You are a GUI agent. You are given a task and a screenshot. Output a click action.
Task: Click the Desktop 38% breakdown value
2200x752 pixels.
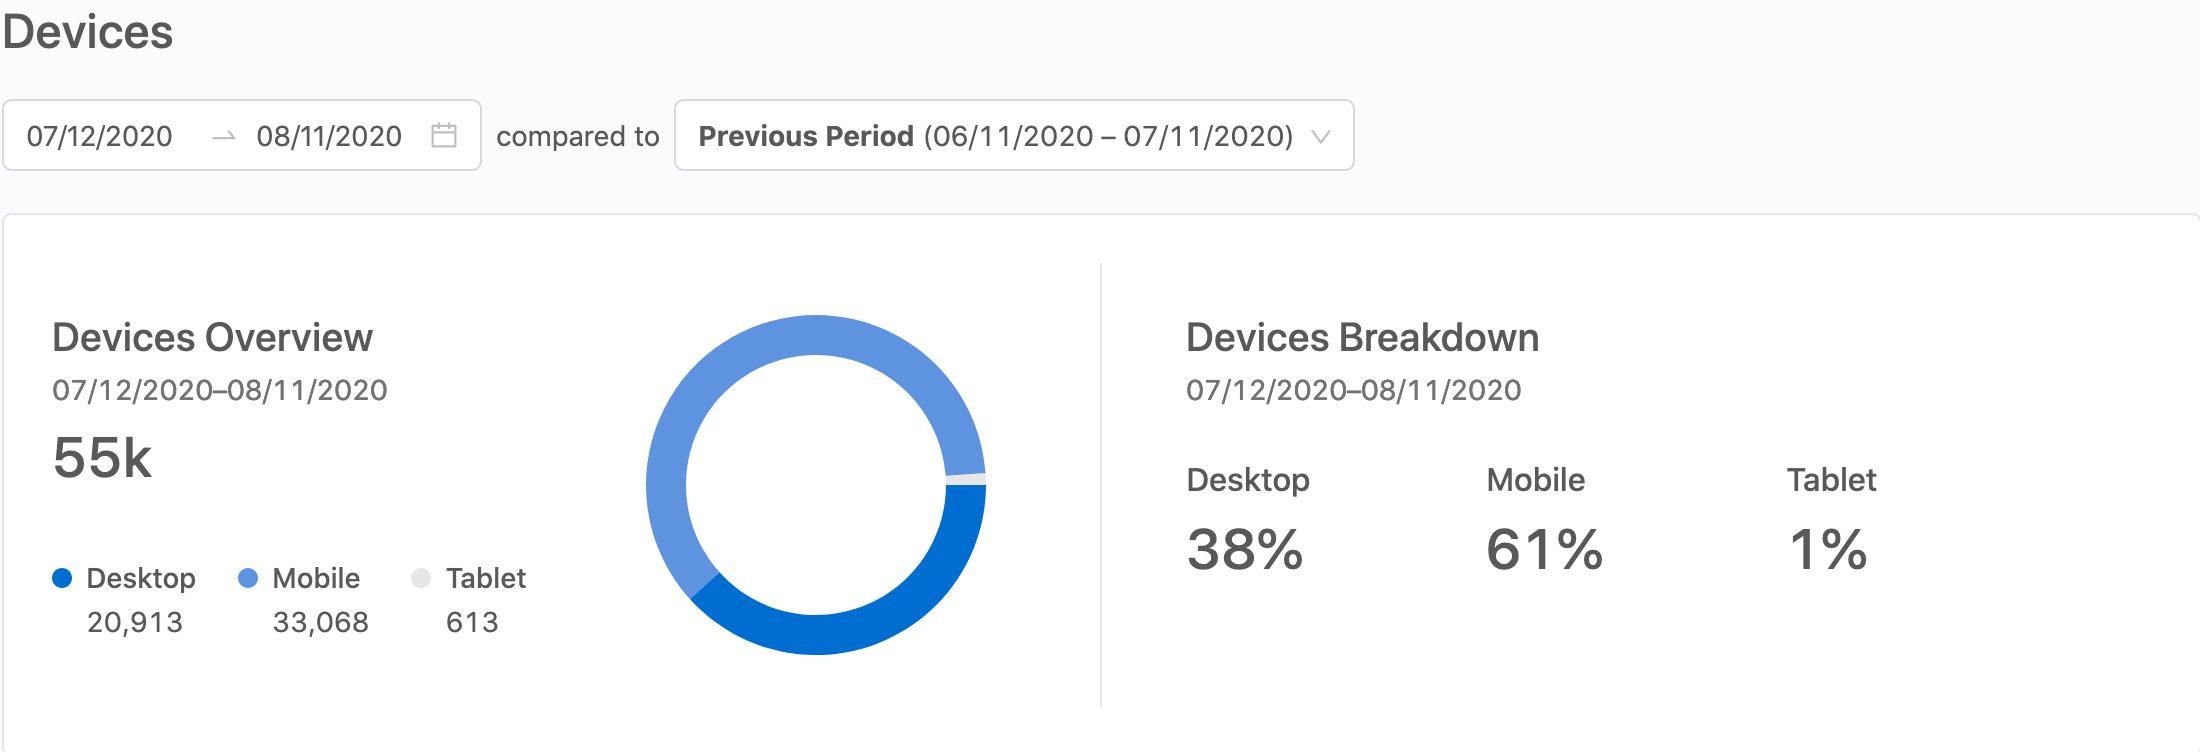[1245, 549]
